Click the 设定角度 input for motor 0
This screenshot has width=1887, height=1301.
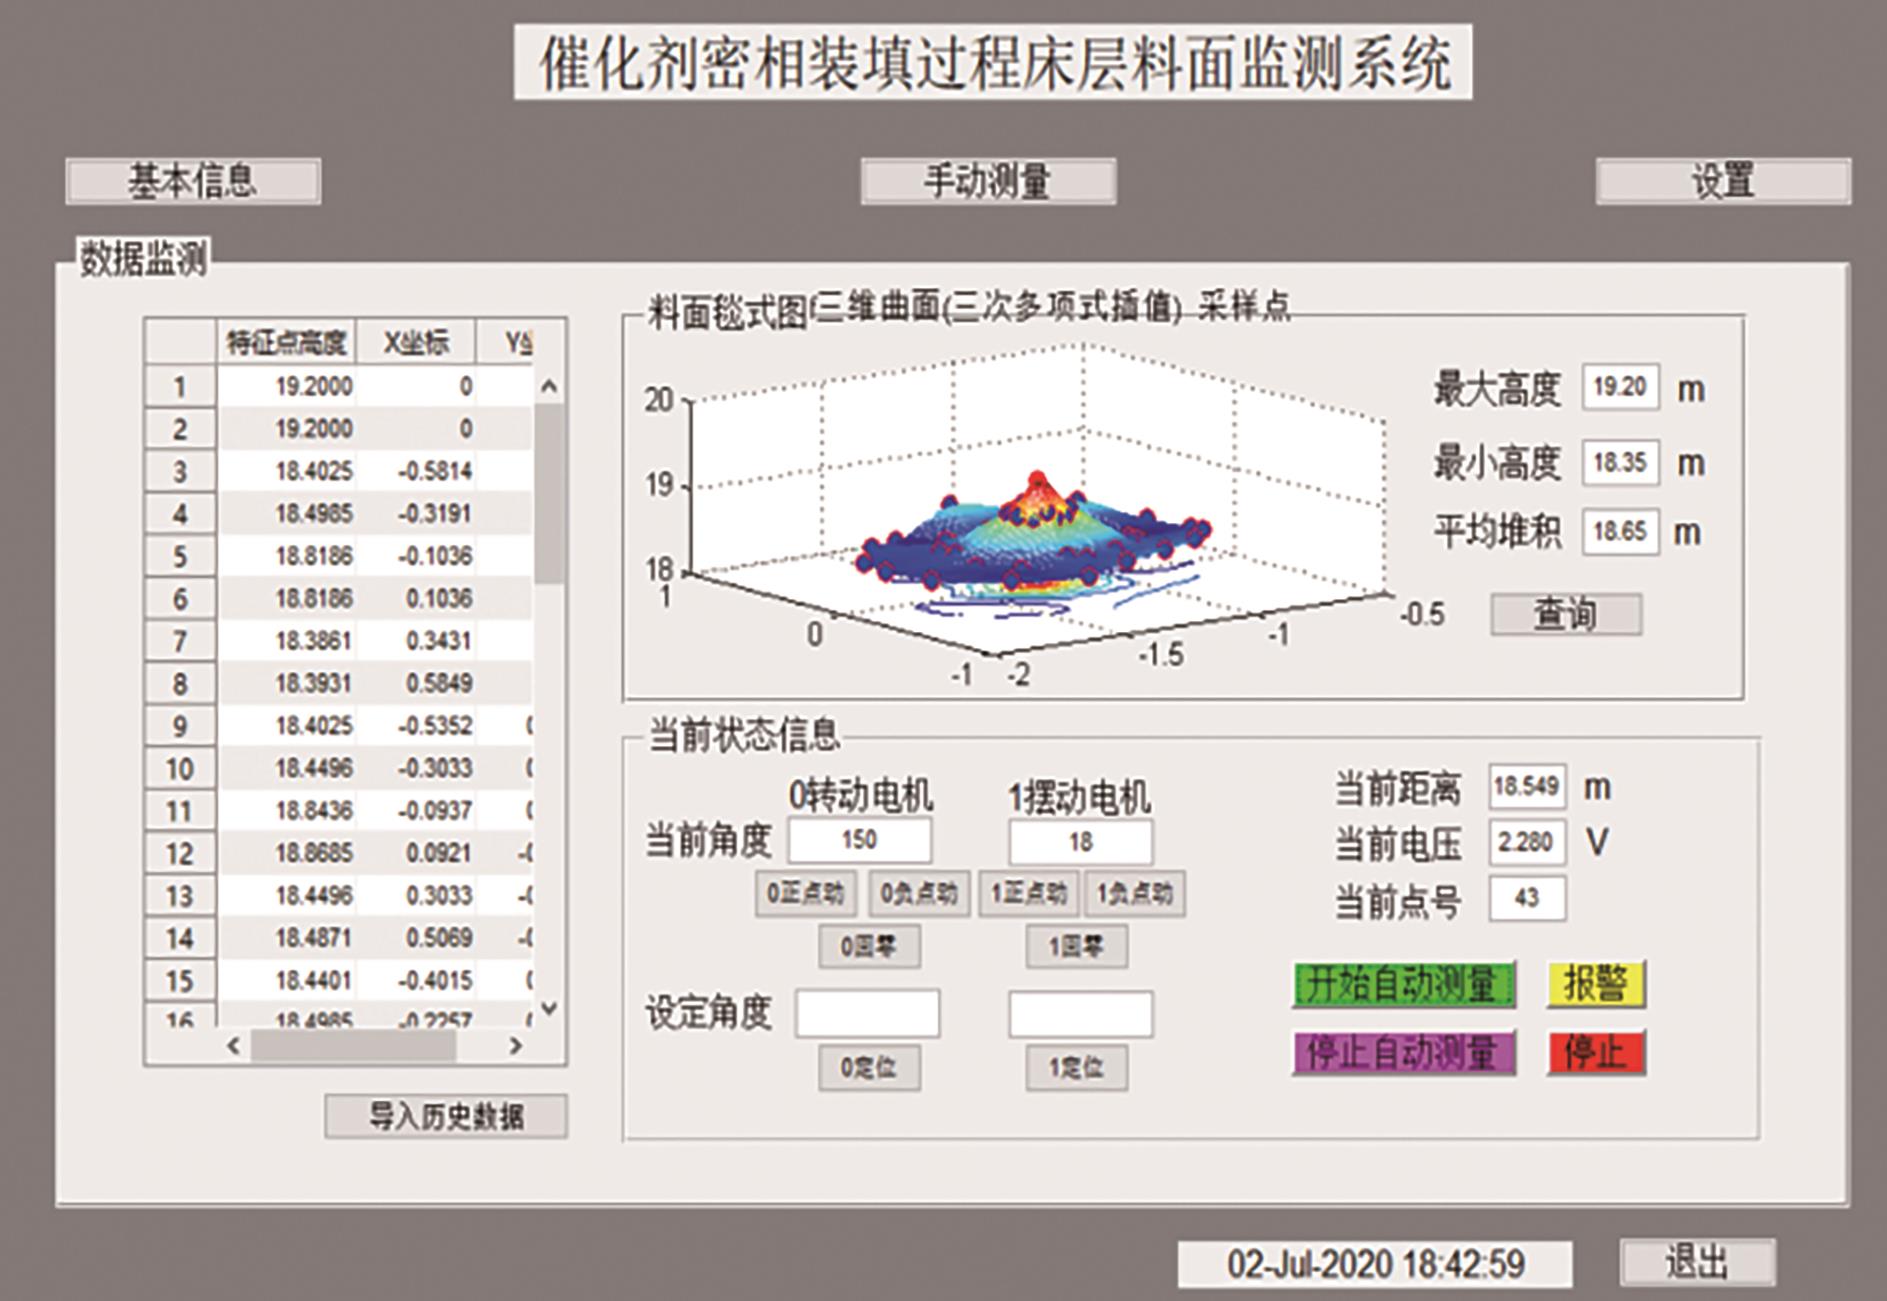click(867, 1014)
